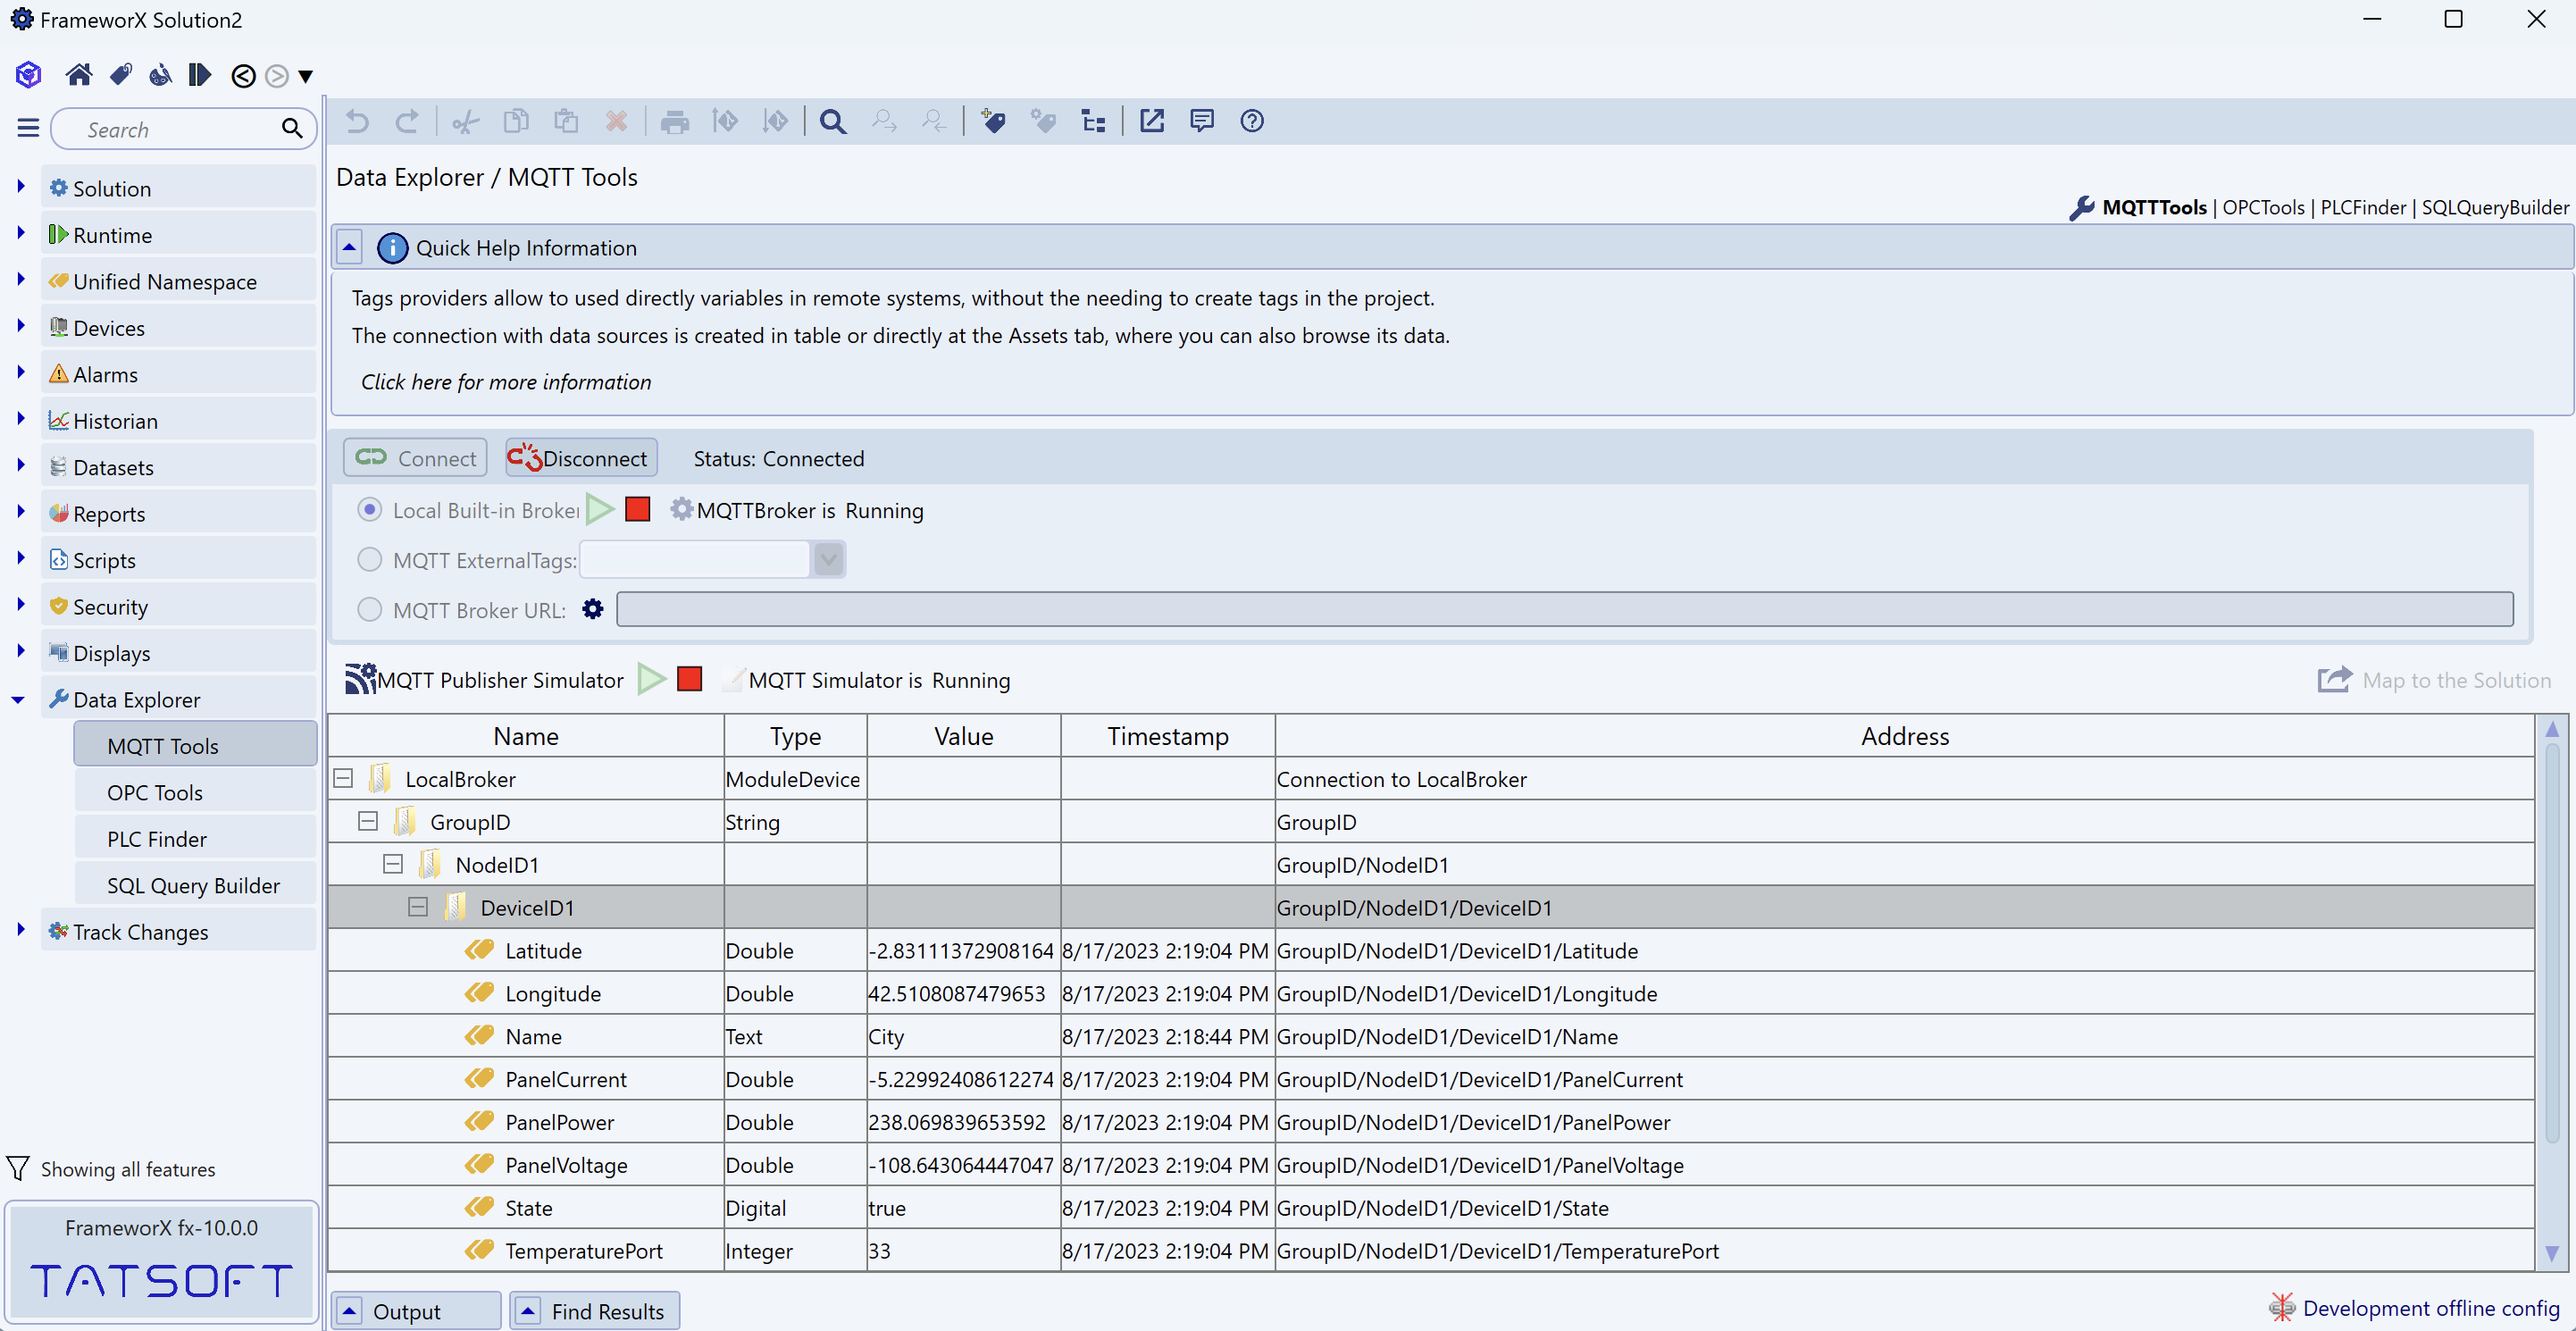This screenshot has height=1331, width=2576.
Task: Open PLC Finder in sidebar
Action: point(195,839)
